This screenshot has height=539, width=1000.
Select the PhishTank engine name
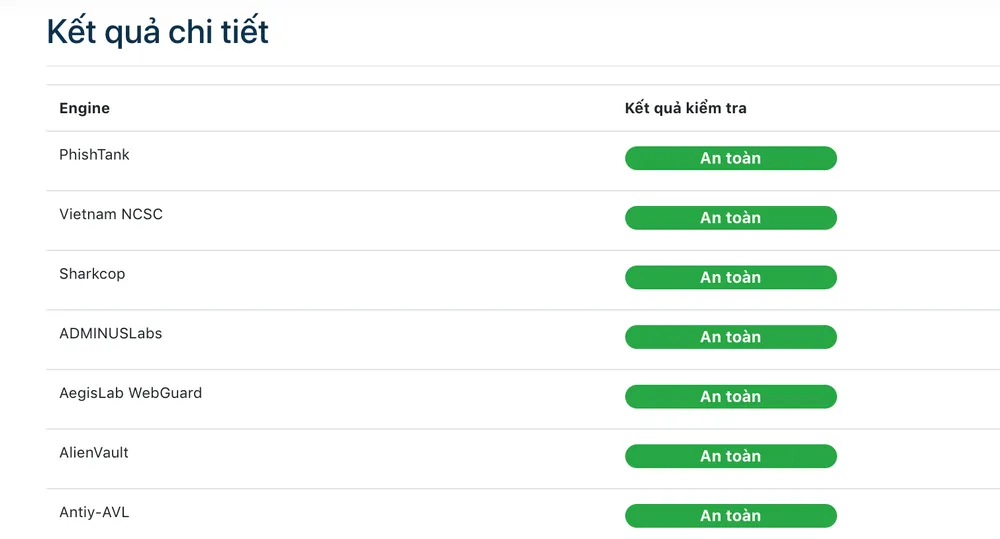tap(94, 155)
